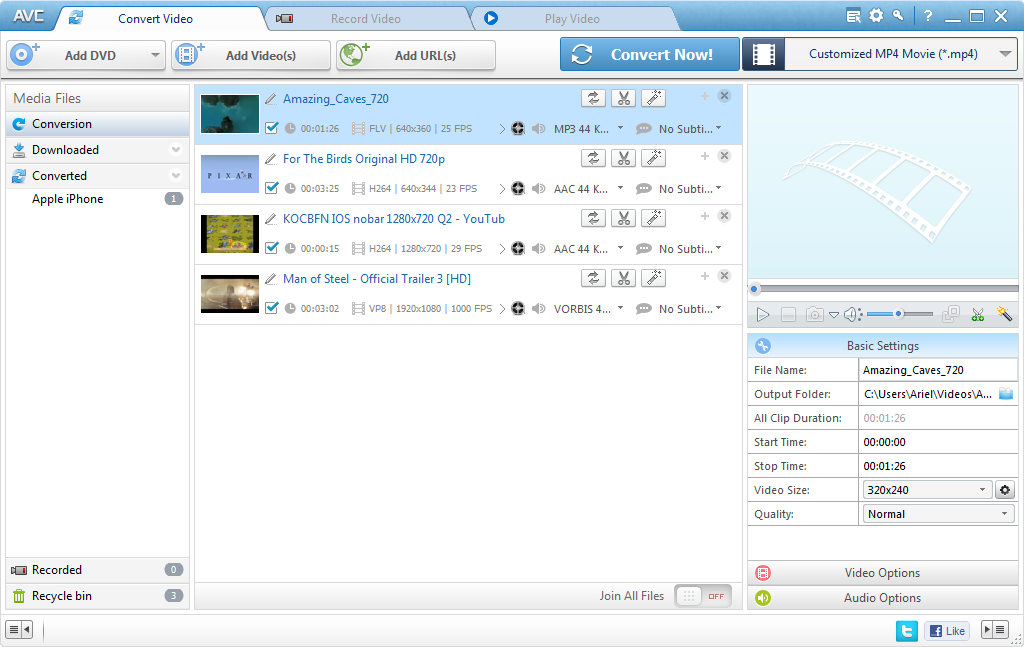
Task: Open VORBIS audio dropdown on Man of Steel
Action: point(620,308)
